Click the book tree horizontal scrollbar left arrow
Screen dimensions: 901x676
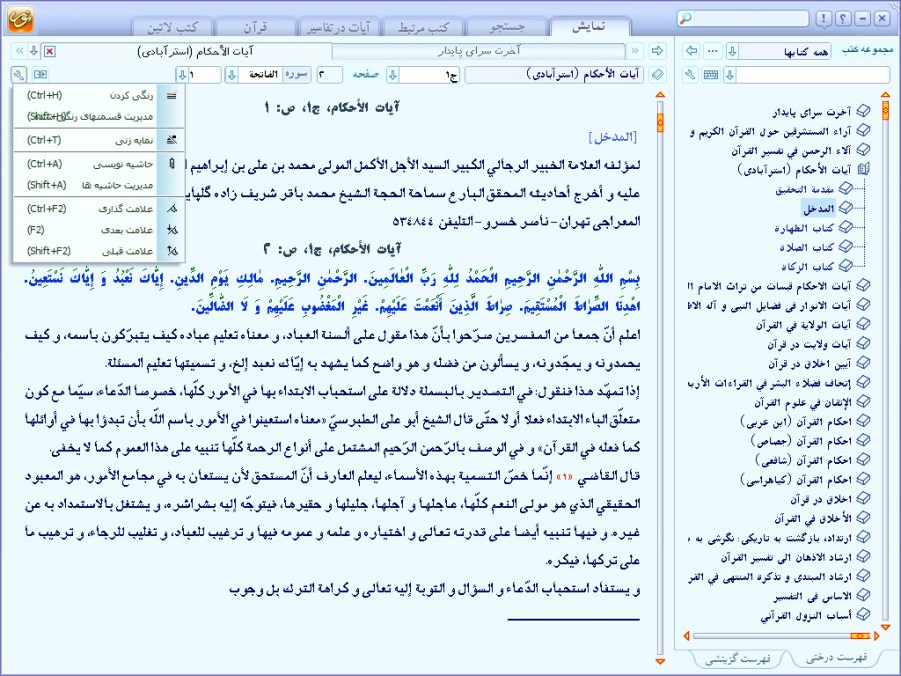[686, 636]
